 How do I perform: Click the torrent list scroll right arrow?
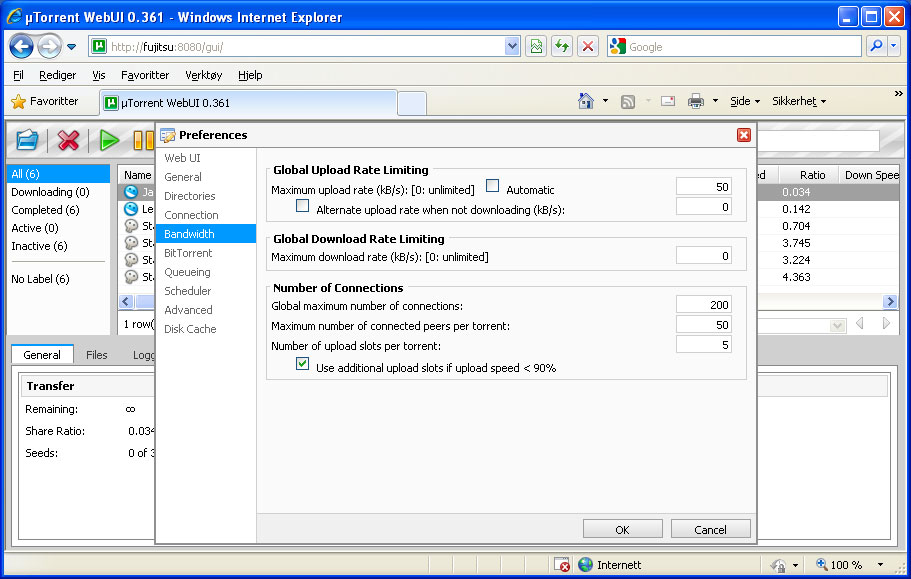[x=890, y=301]
